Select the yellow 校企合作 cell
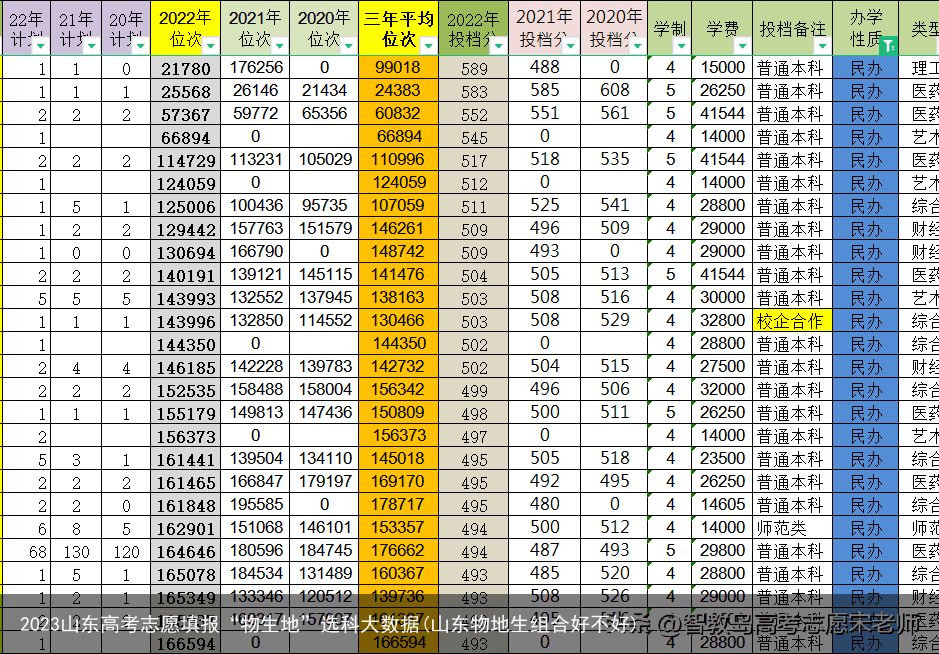939x654 pixels. [789, 321]
